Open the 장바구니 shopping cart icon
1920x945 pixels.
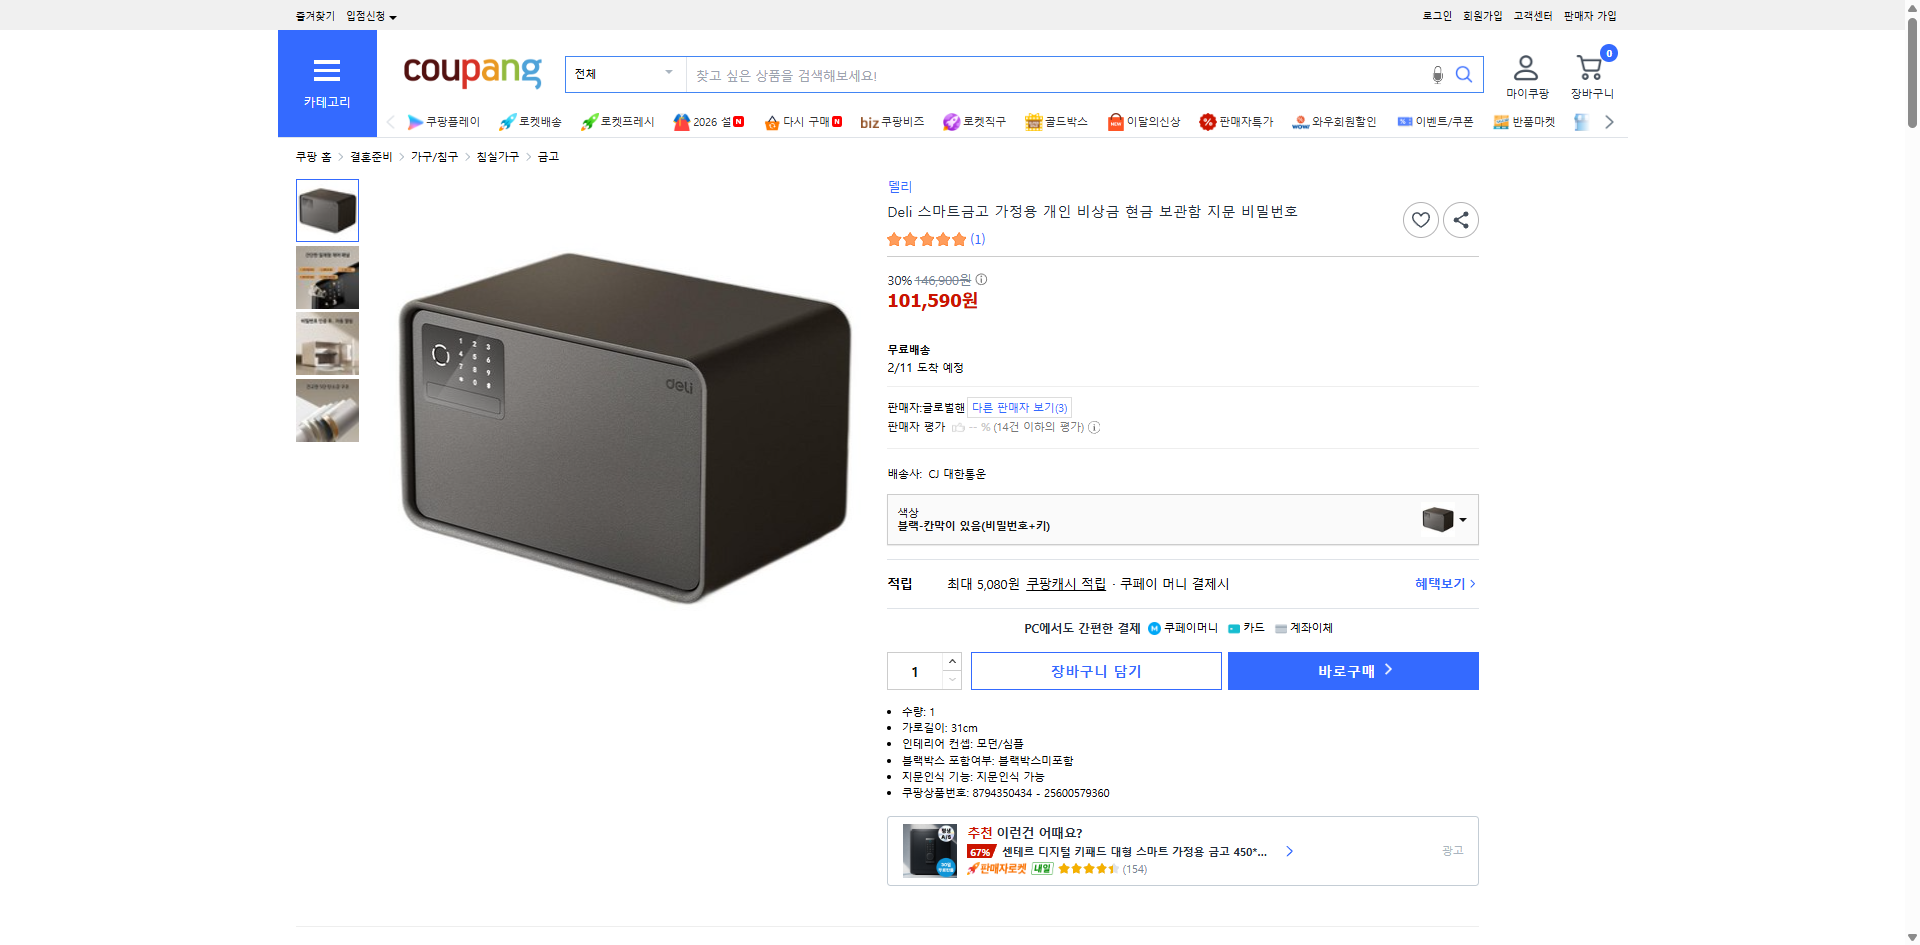[1588, 68]
